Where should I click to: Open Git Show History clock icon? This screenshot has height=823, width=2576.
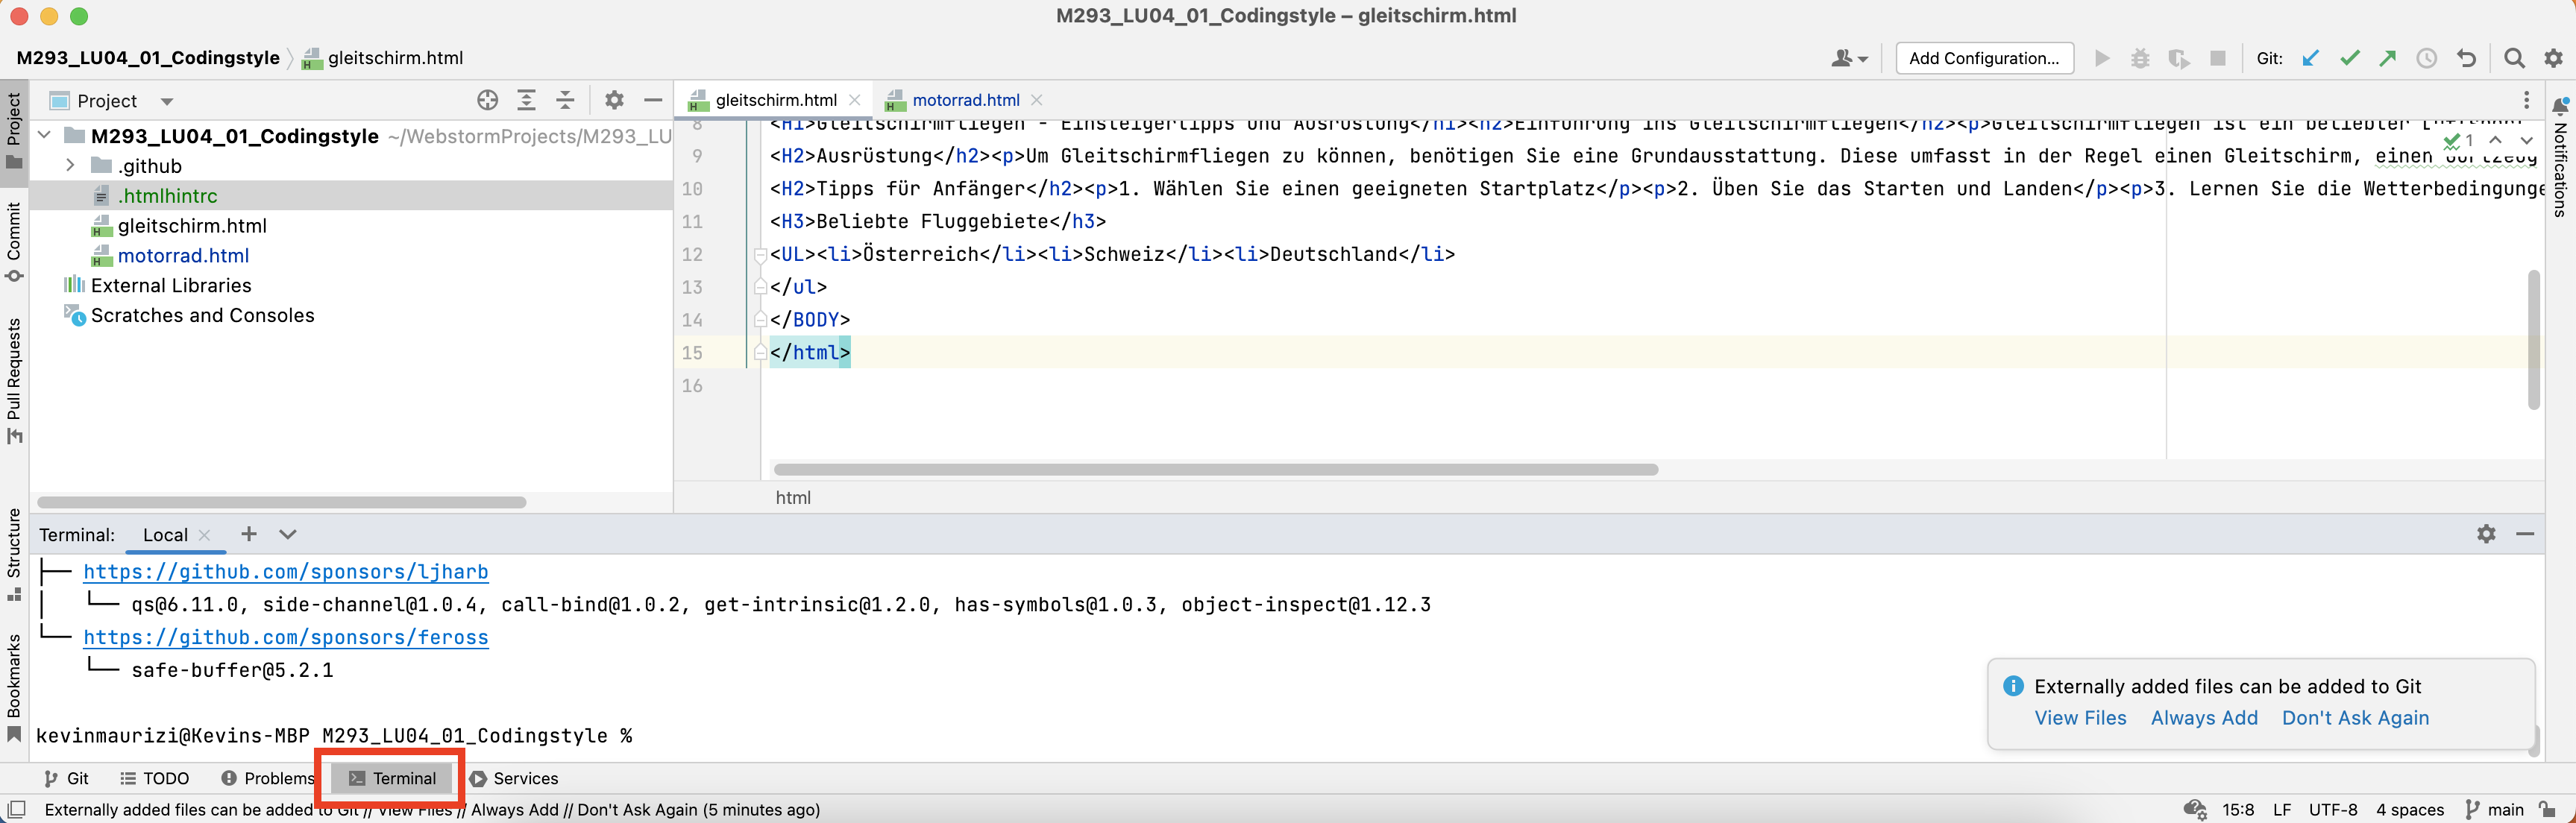click(2427, 58)
